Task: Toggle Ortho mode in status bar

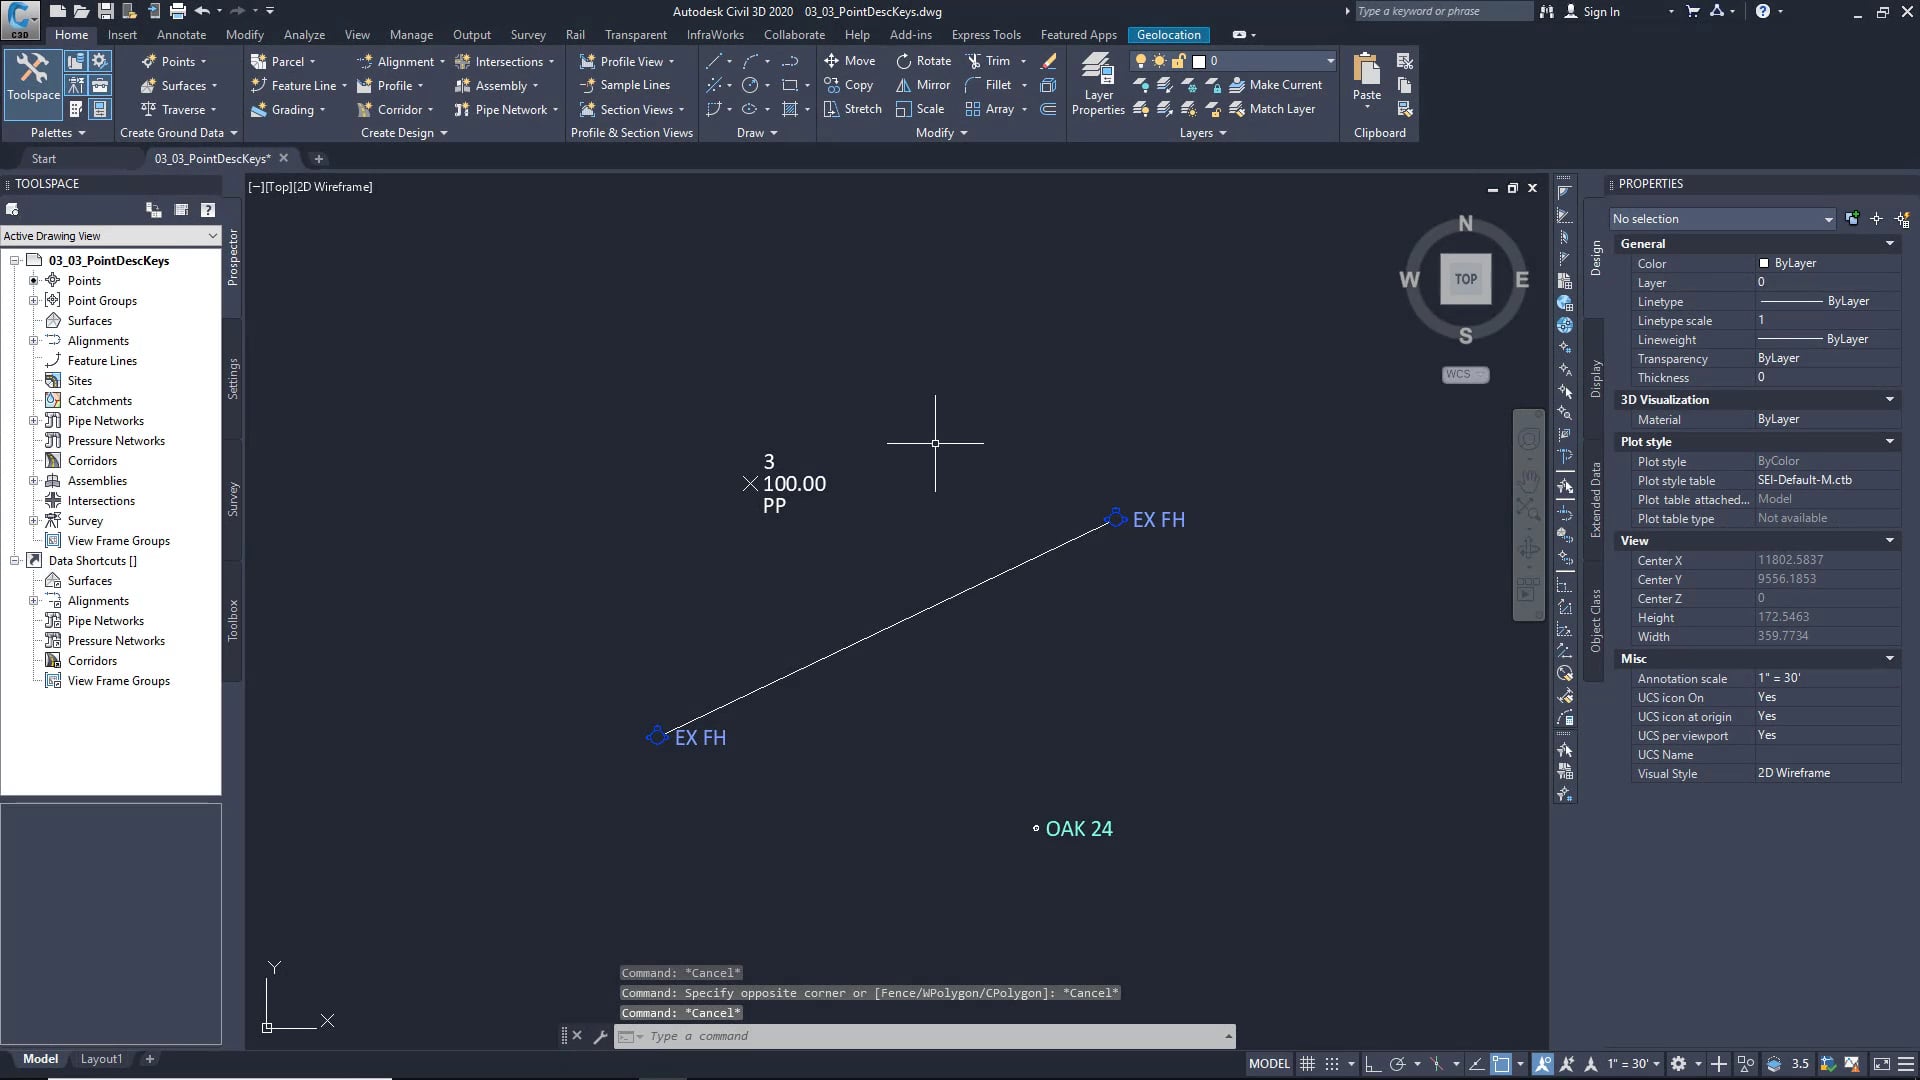Action: point(1373,1064)
